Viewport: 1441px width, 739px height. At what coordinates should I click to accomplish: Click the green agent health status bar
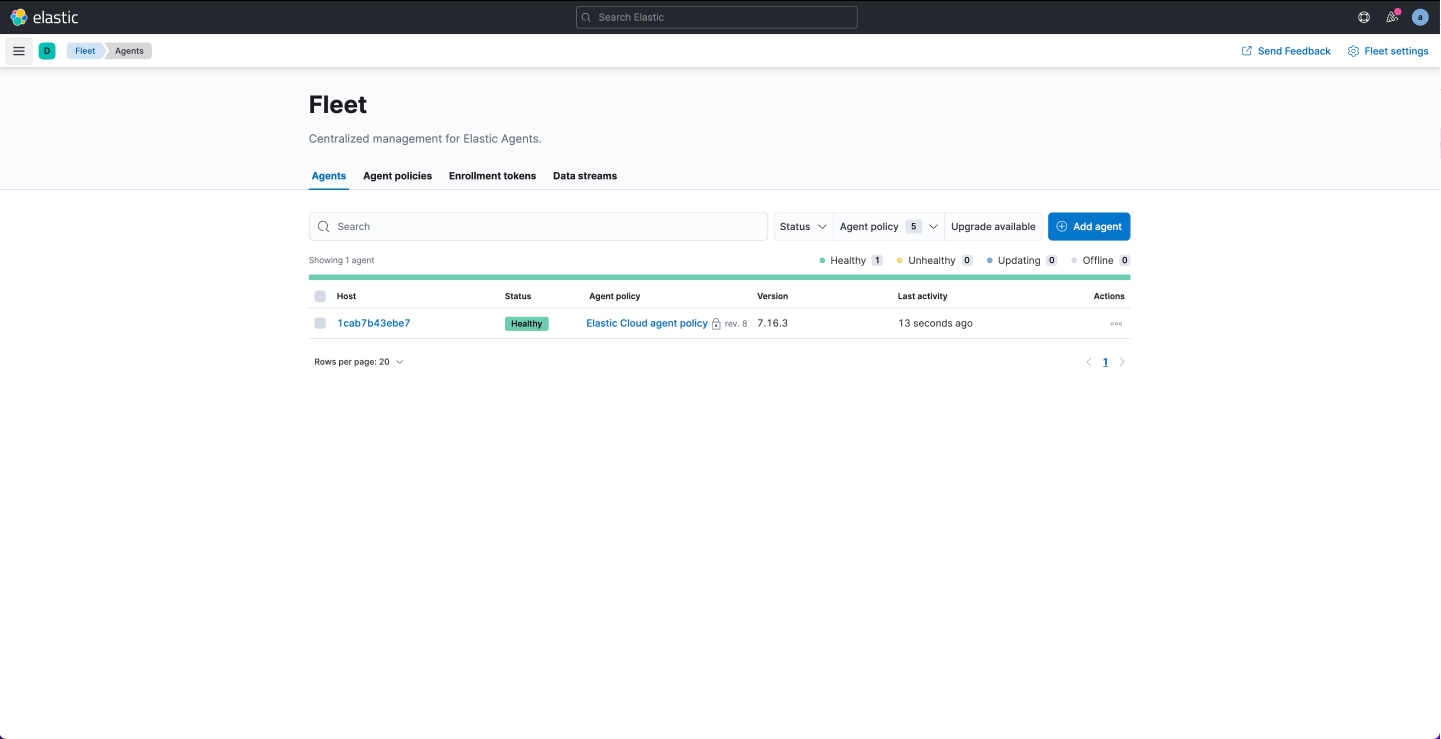click(720, 277)
